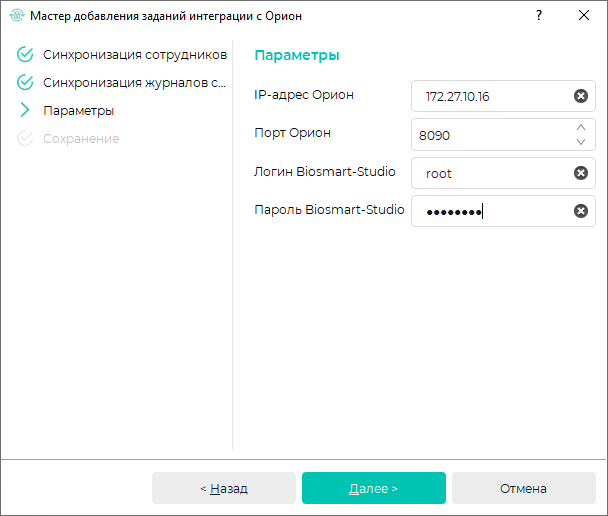Click the Параметры heading text
This screenshot has height=516, width=608.
pyautogui.click(x=297, y=55)
